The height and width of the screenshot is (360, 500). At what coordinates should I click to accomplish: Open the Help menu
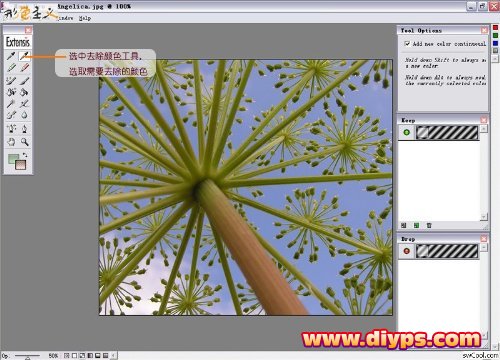85,18
